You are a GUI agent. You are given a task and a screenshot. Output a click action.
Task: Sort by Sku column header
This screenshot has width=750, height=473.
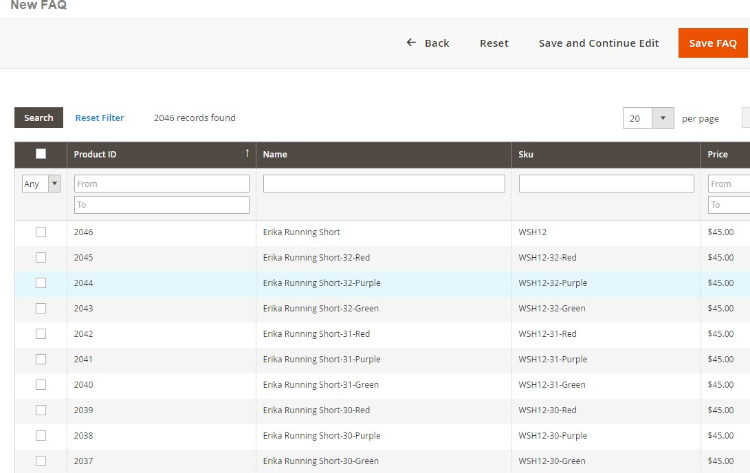point(526,154)
